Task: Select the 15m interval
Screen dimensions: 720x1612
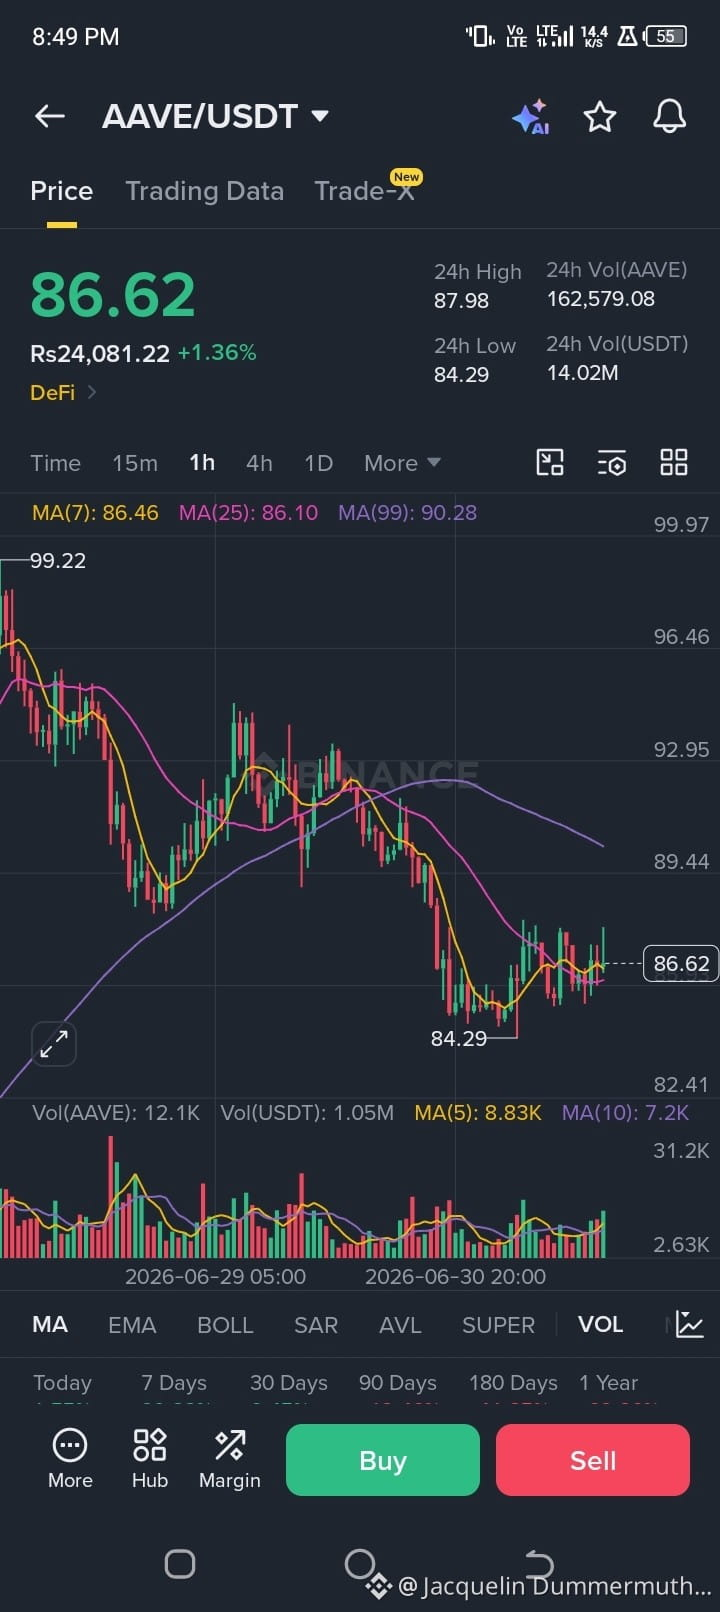Action: click(135, 463)
